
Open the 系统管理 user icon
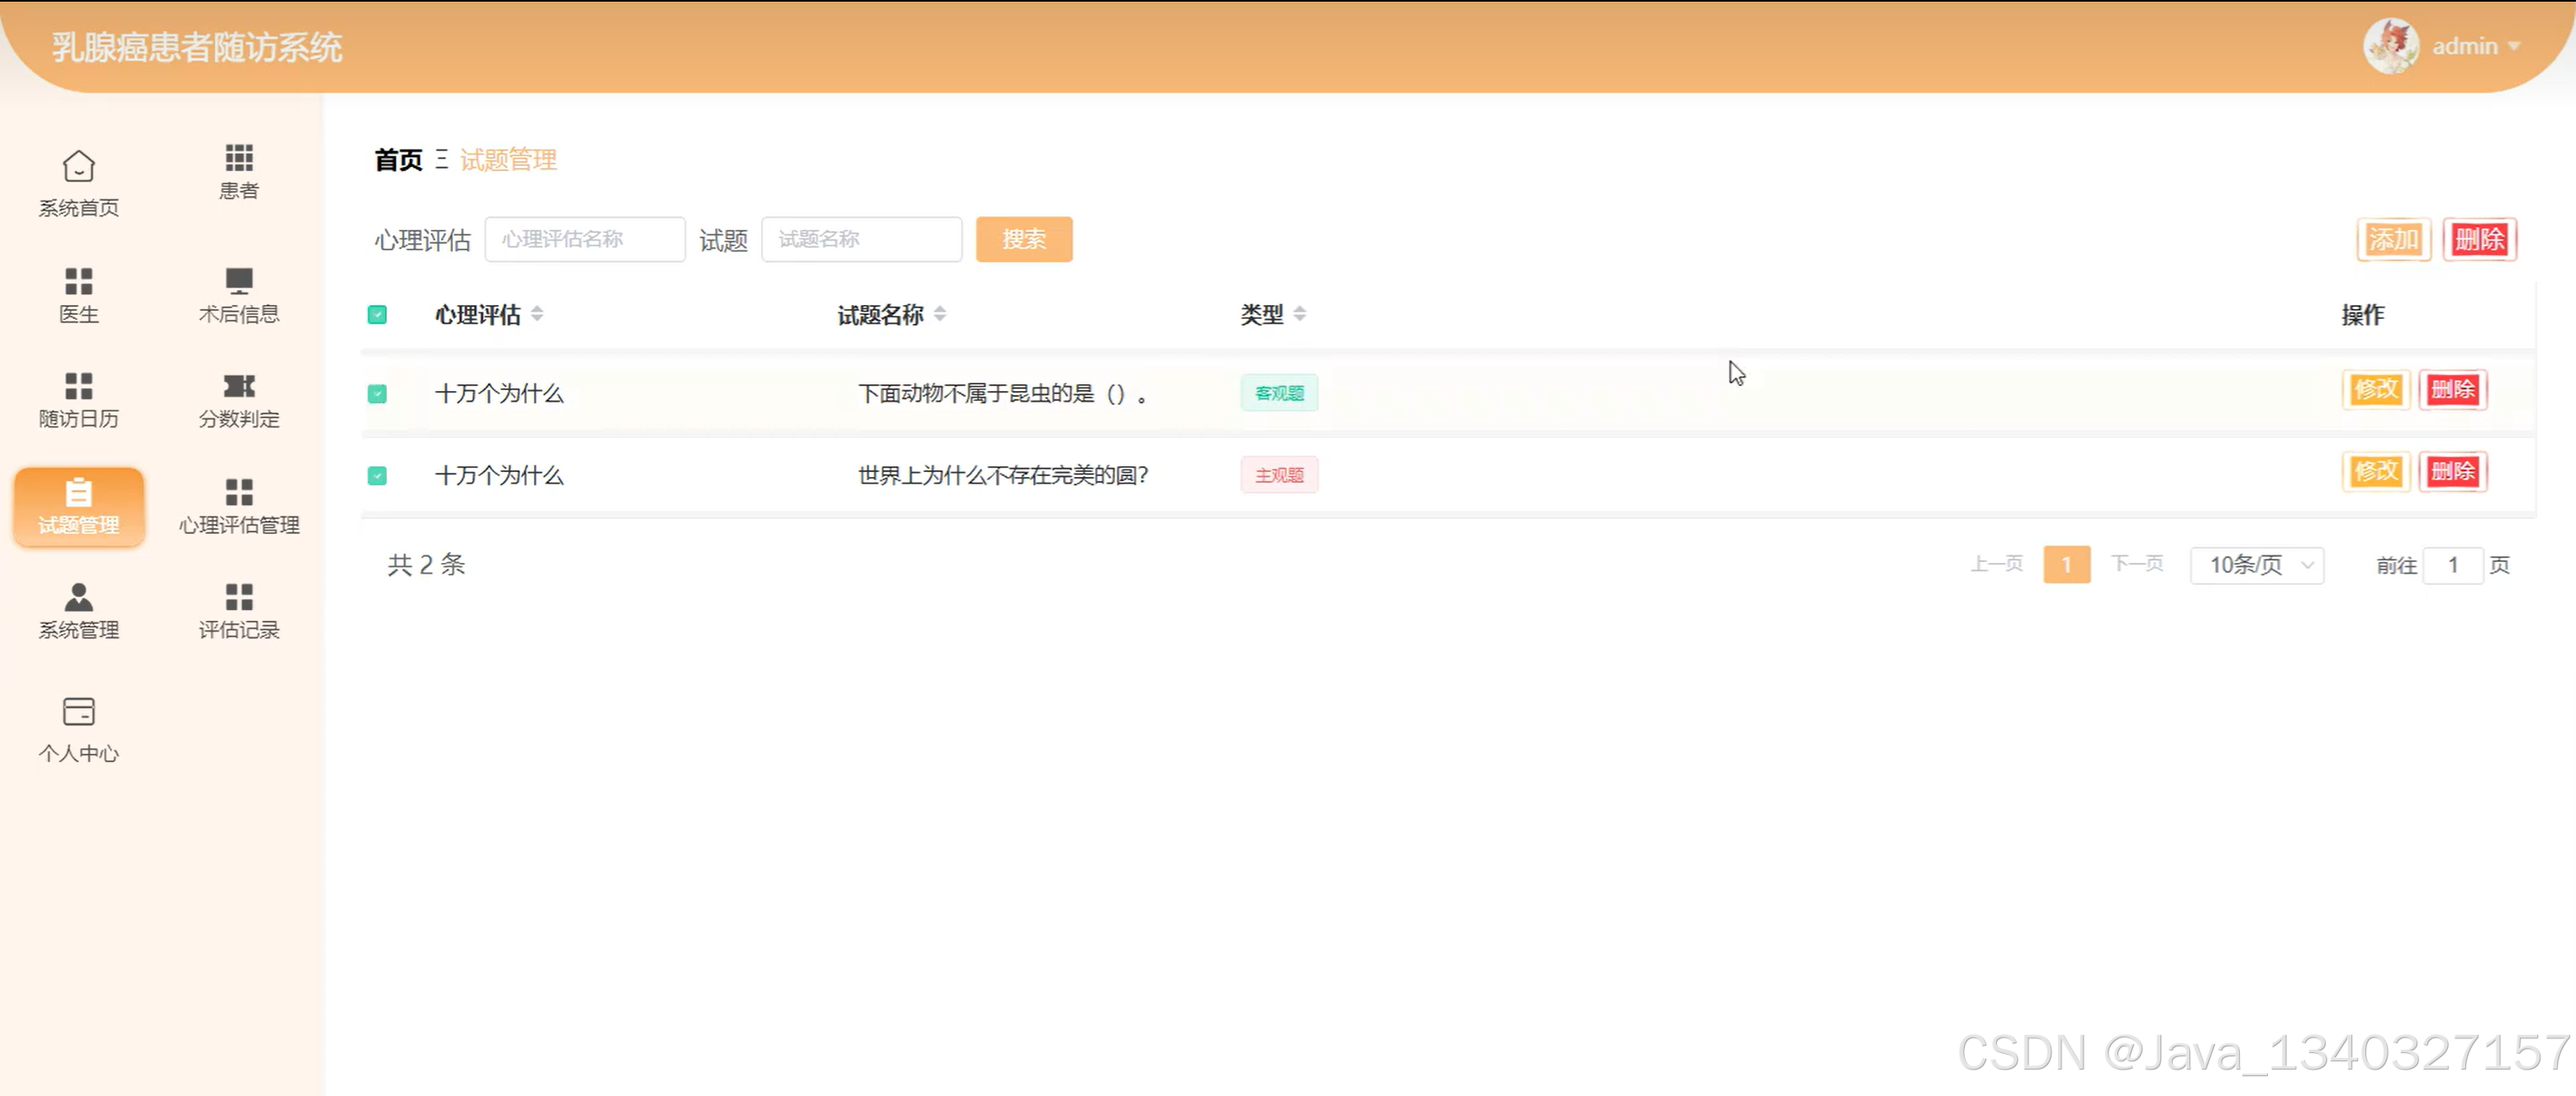78,597
